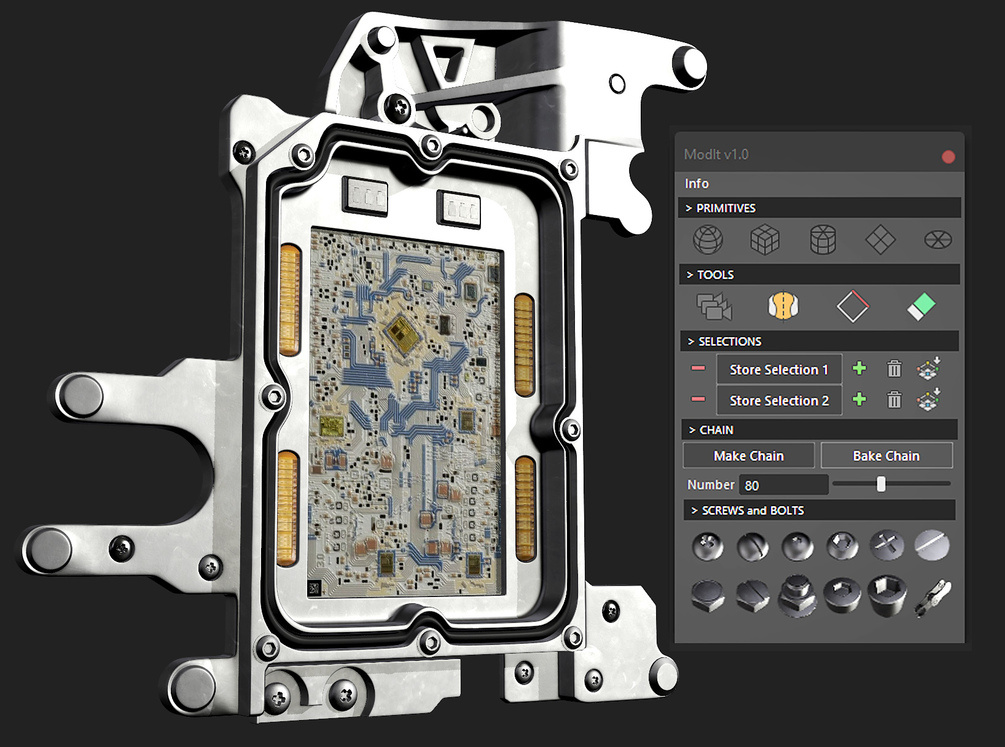Click the chain Number slider handle
Image resolution: width=1005 pixels, height=747 pixels.
(881, 485)
